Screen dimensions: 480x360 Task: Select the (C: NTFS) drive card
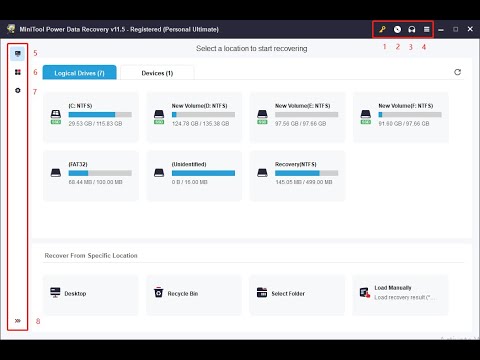pyautogui.click(x=91, y=117)
